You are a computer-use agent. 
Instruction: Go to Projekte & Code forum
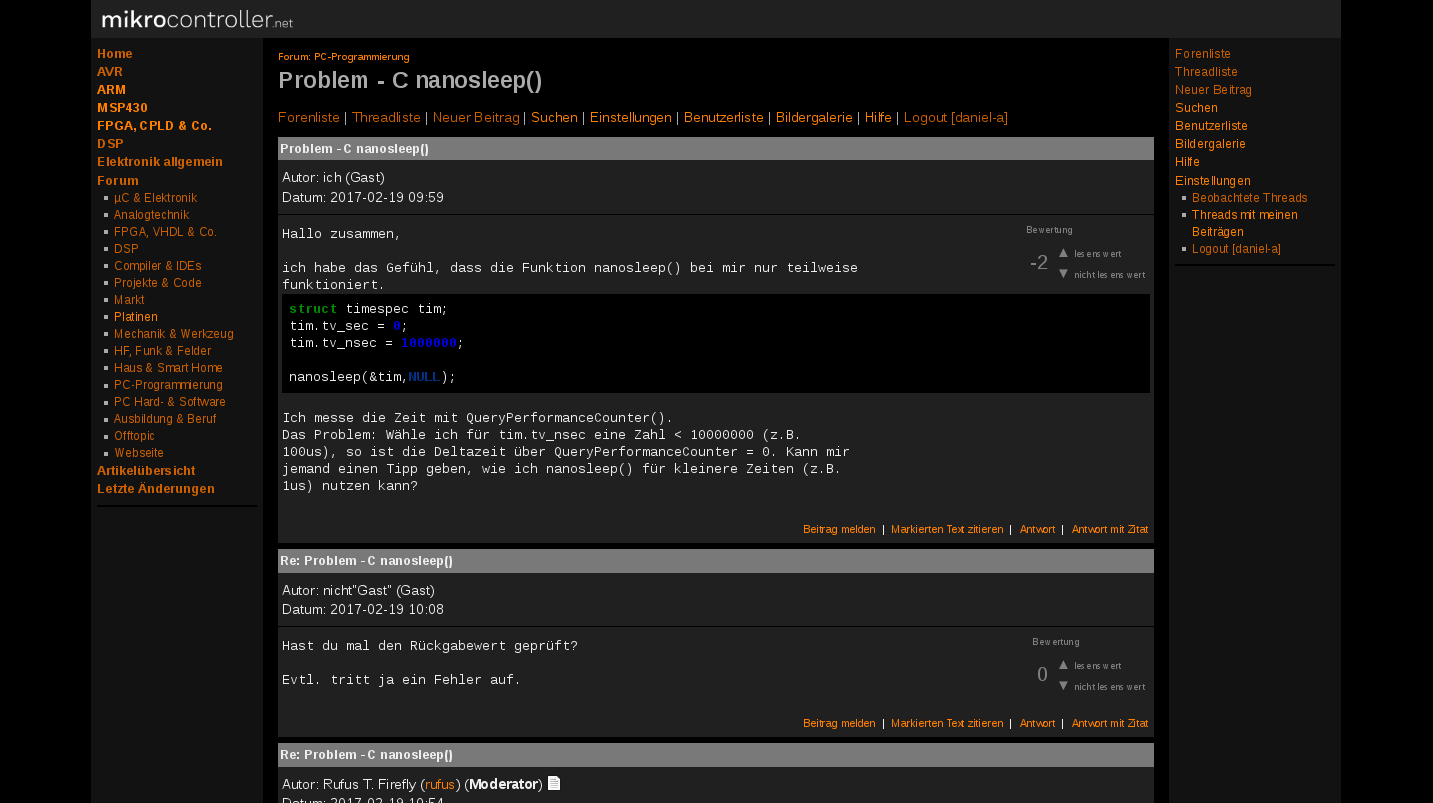[158, 283]
